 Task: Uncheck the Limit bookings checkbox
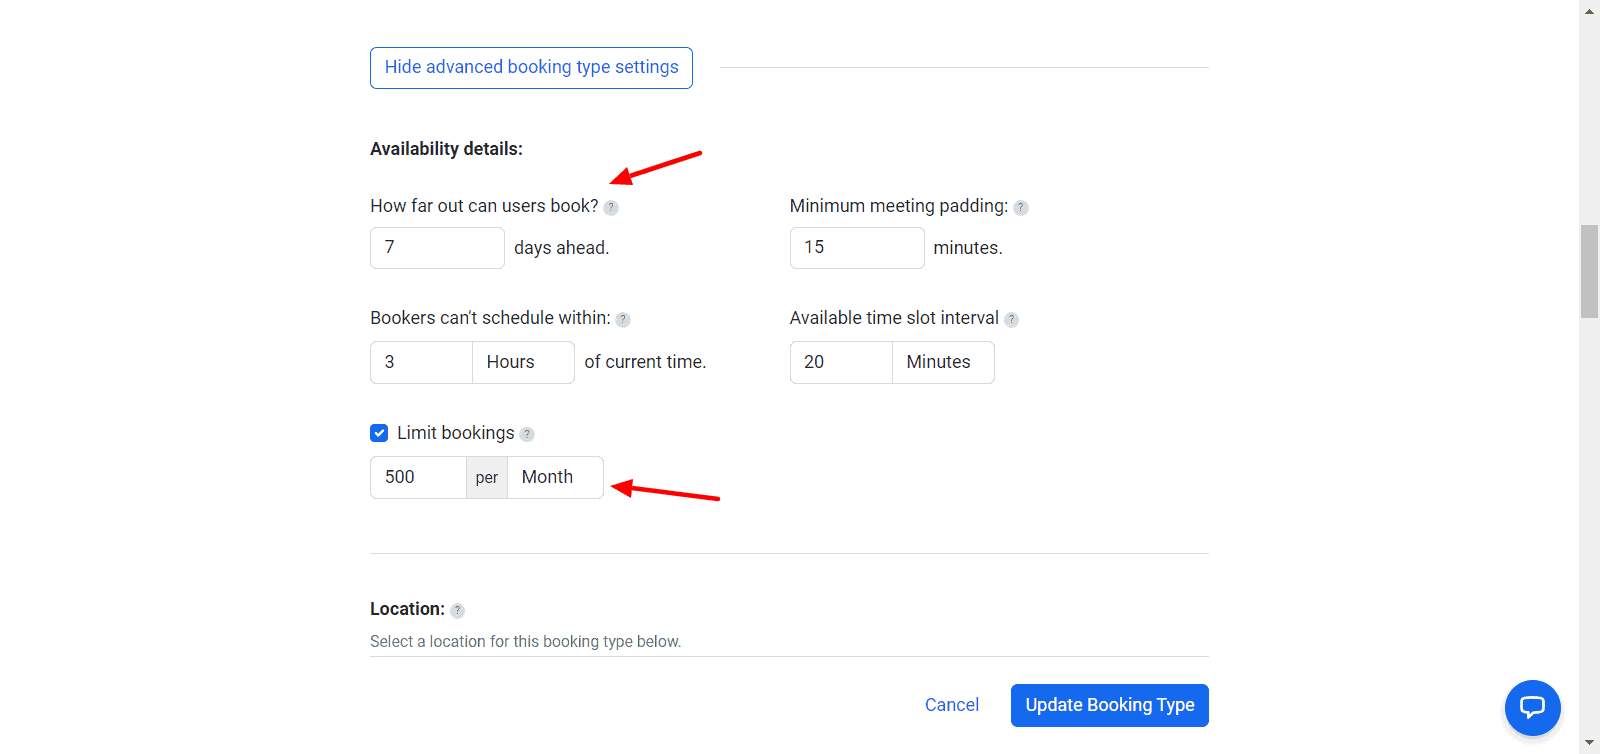tap(379, 433)
